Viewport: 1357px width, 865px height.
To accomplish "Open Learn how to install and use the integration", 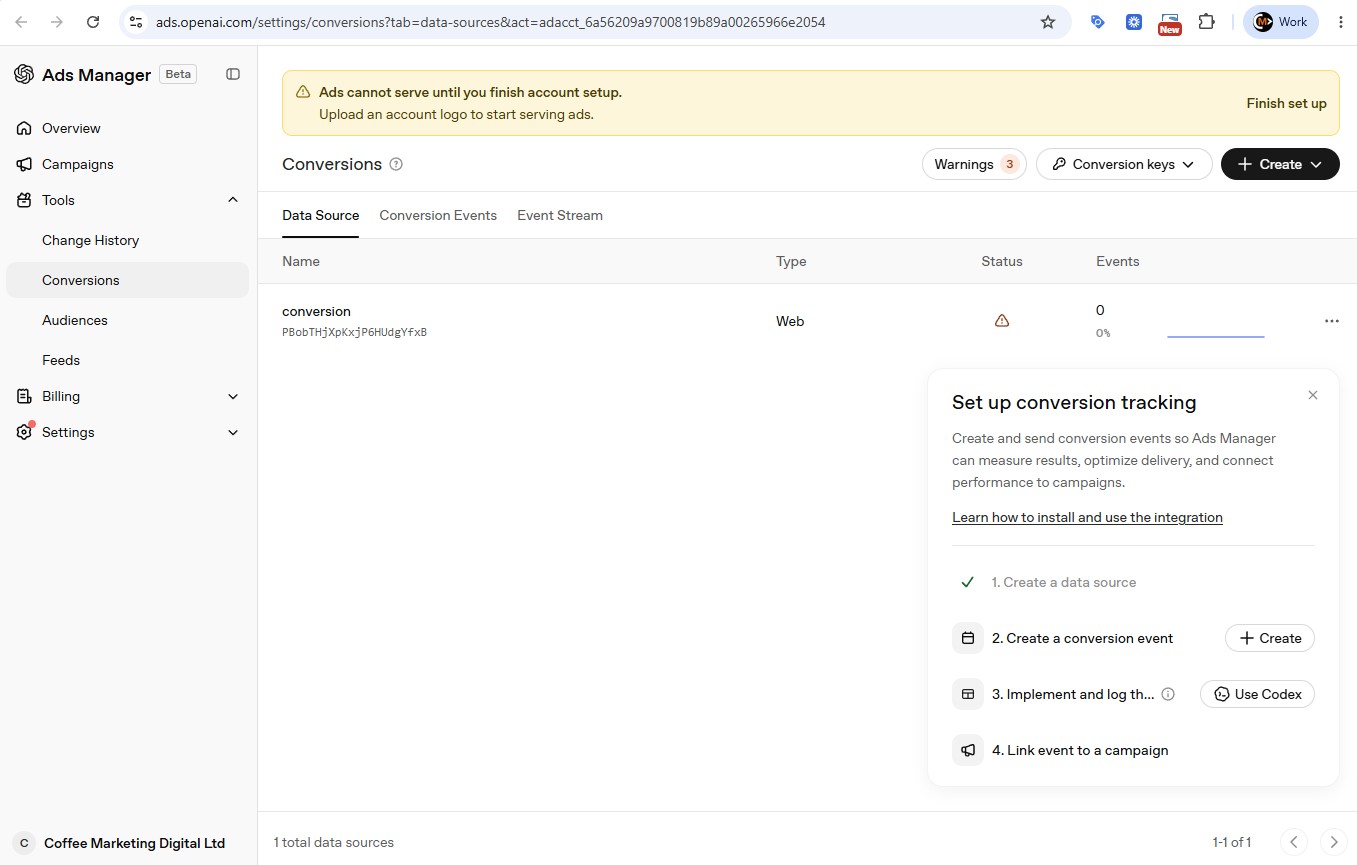I will pyautogui.click(x=1087, y=517).
